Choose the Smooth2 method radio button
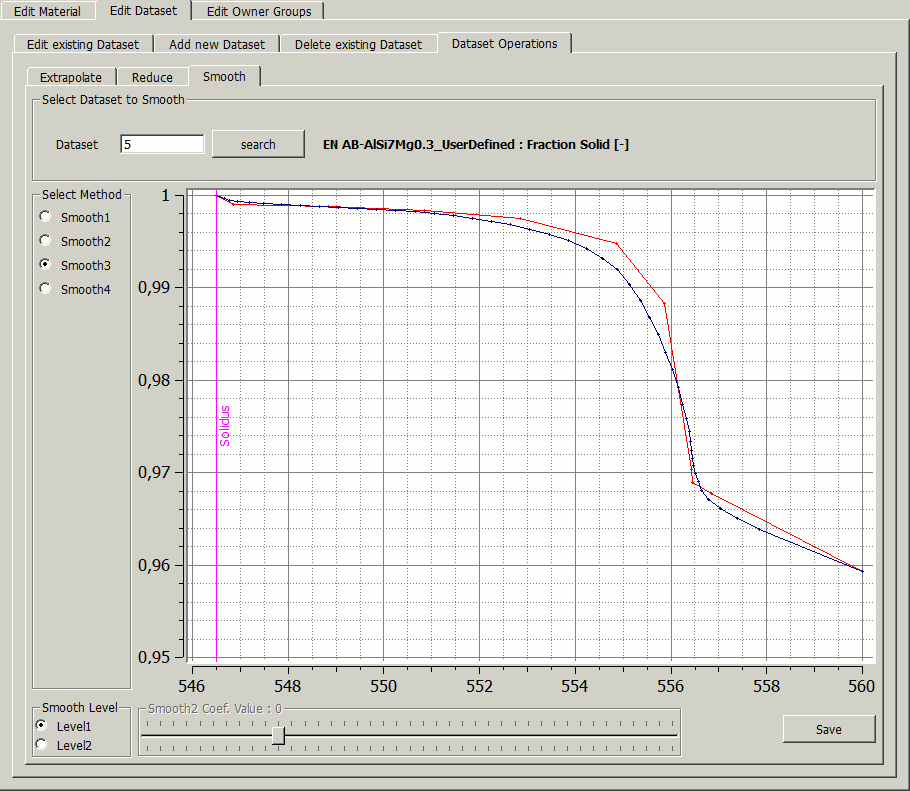910x791 pixels. point(44,241)
